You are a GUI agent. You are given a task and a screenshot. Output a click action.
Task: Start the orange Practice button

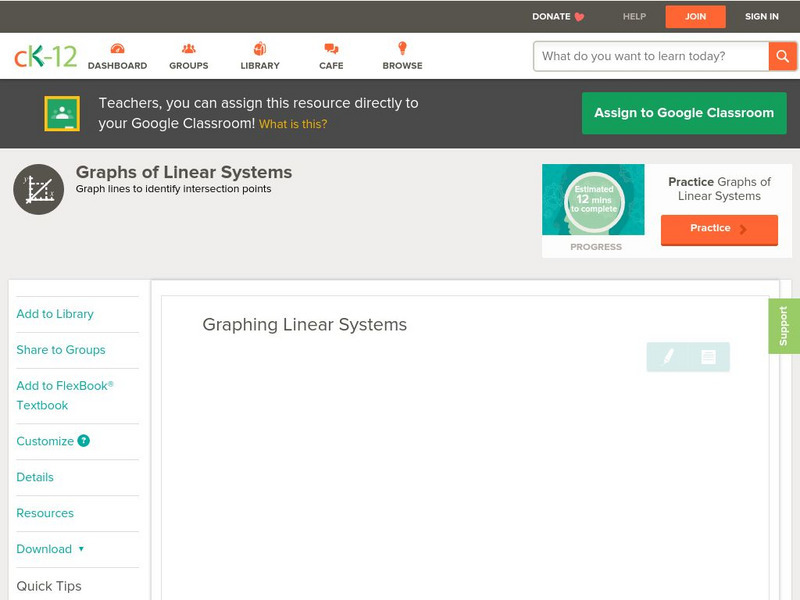tap(718, 229)
